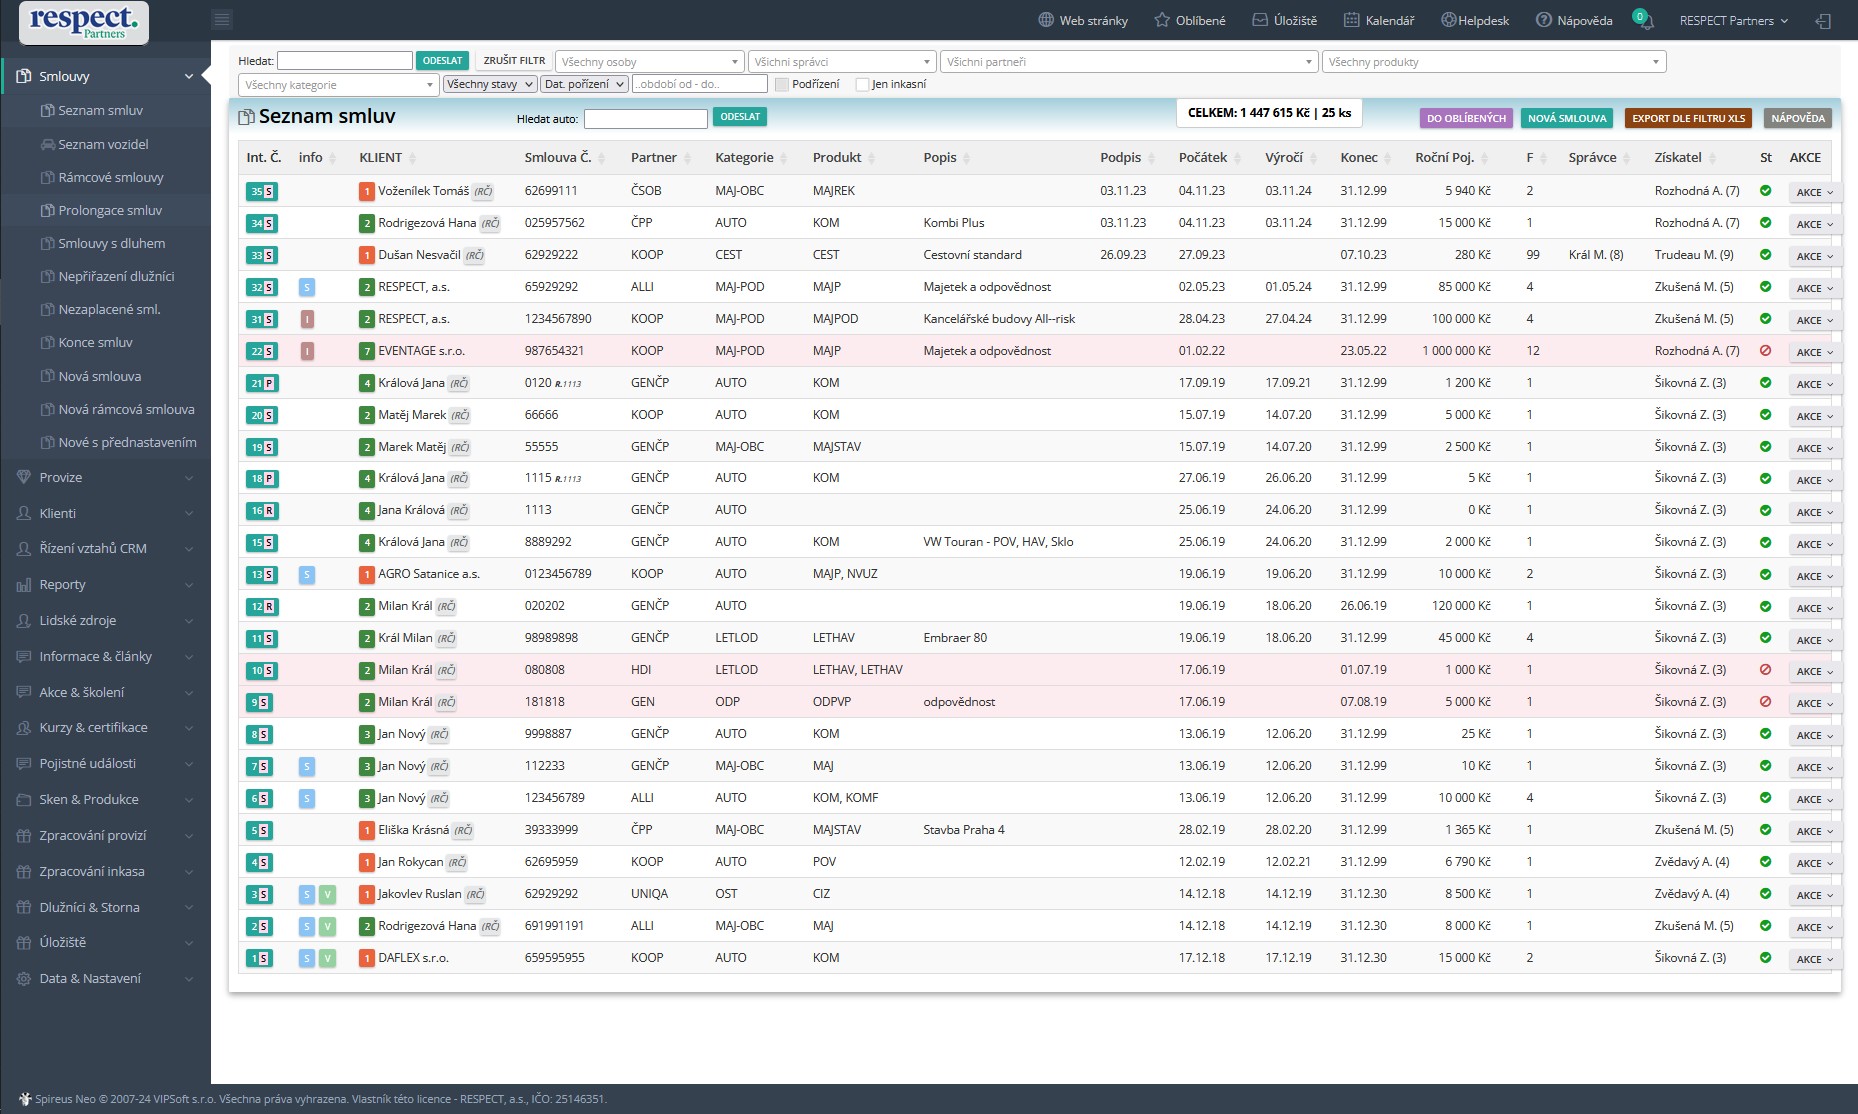Image resolution: width=1858 pixels, height=1114 pixels.
Task: Open the Všechny stavy dropdown
Action: click(x=490, y=84)
